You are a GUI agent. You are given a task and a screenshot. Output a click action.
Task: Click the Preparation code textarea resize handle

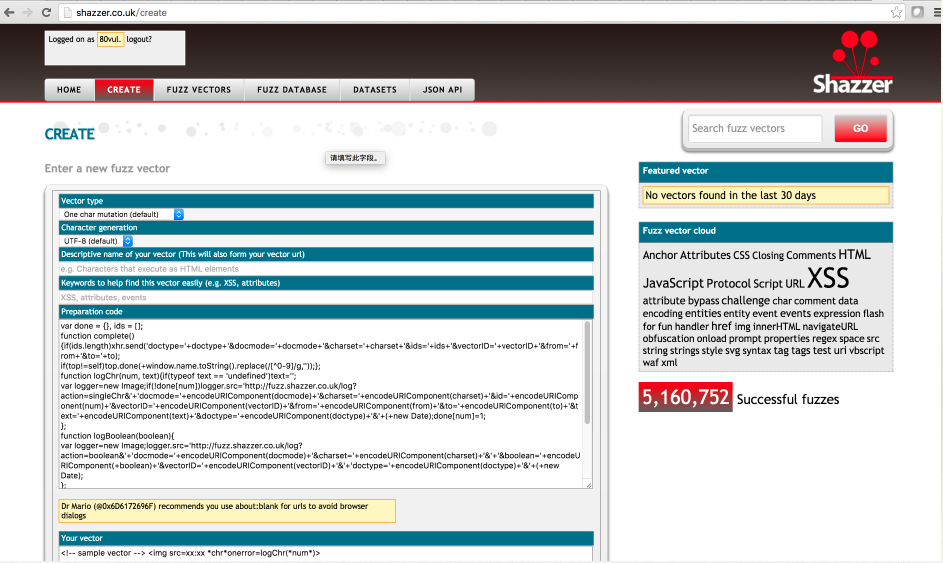click(589, 484)
